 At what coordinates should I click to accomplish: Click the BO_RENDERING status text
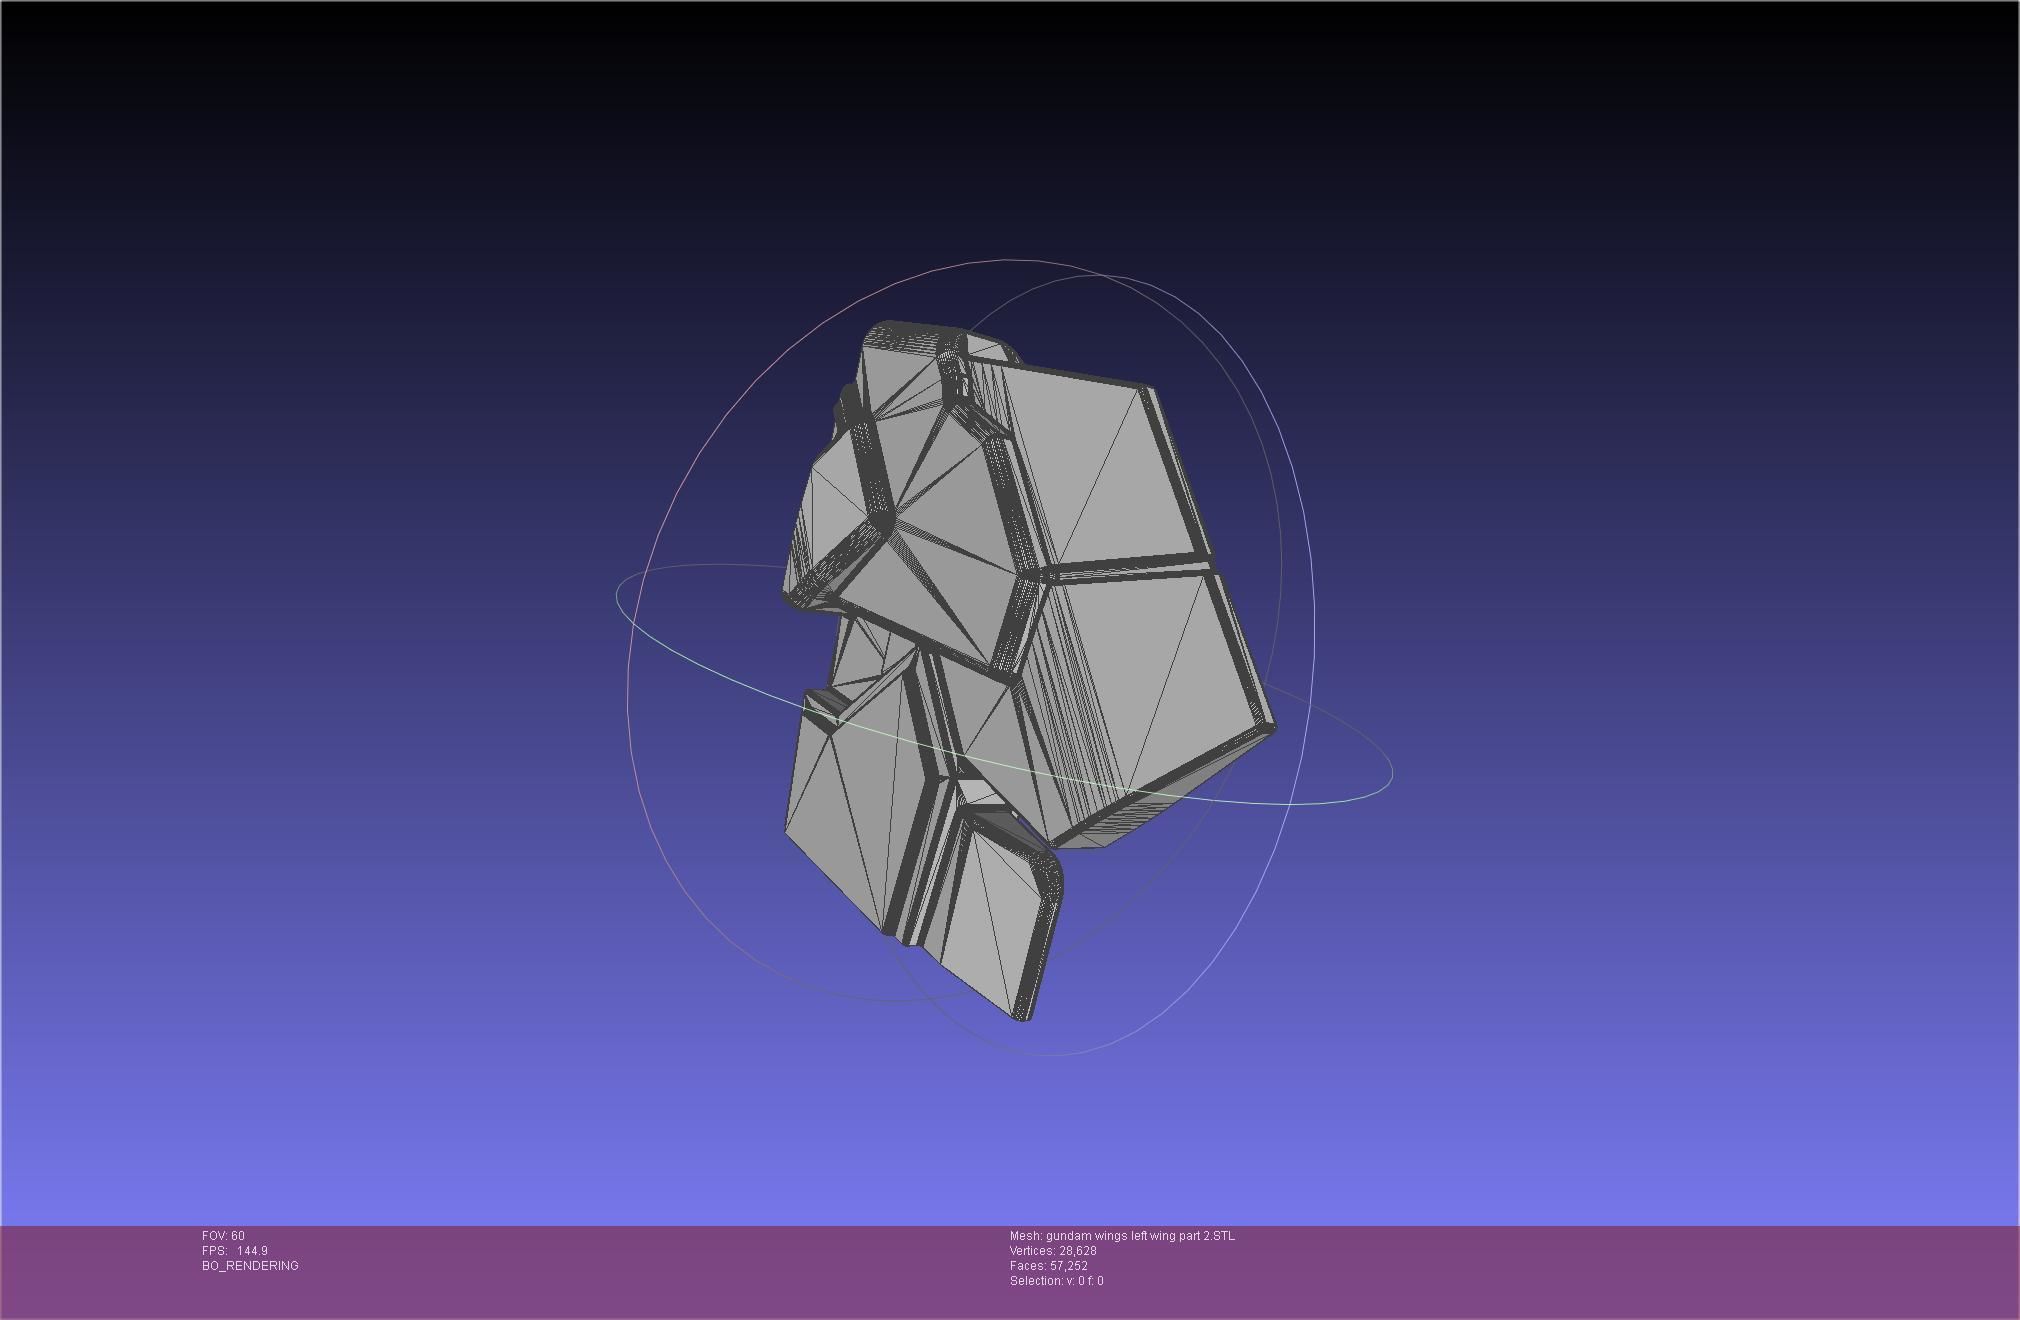[250, 1265]
